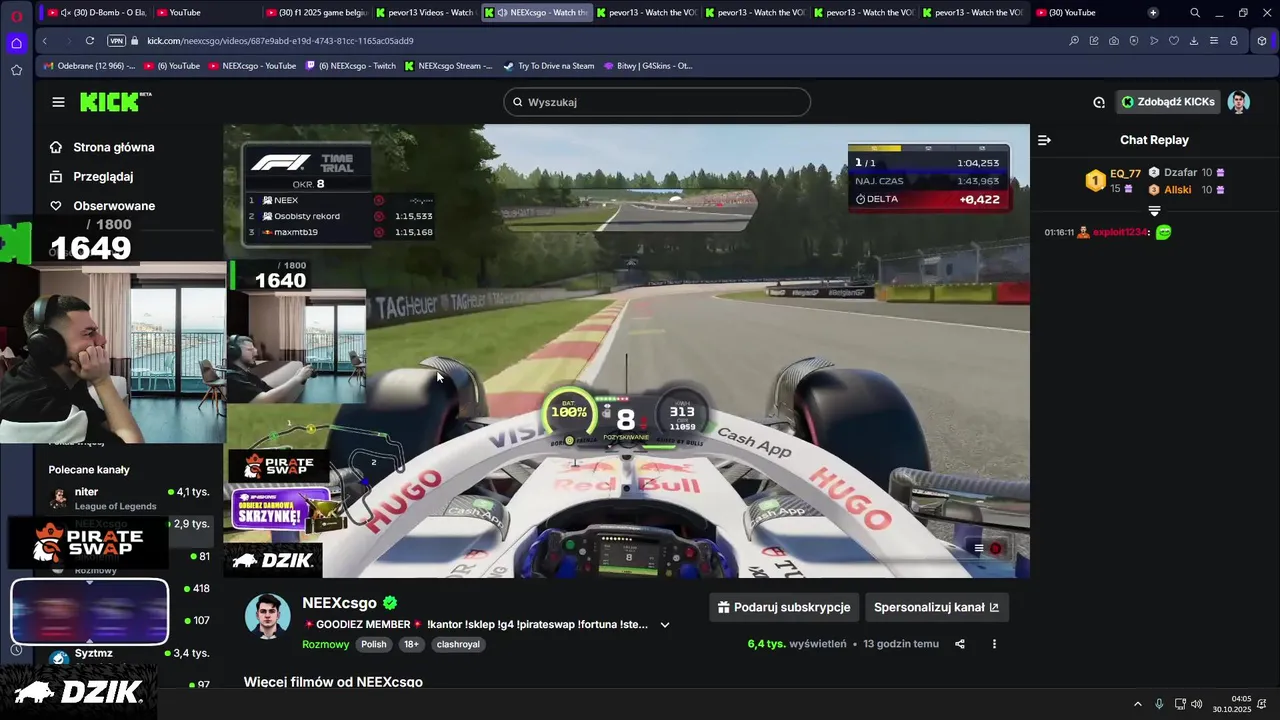This screenshot has width=1280, height=720.
Task: Open the NEEXcsgo channel name link
Action: 339,603
